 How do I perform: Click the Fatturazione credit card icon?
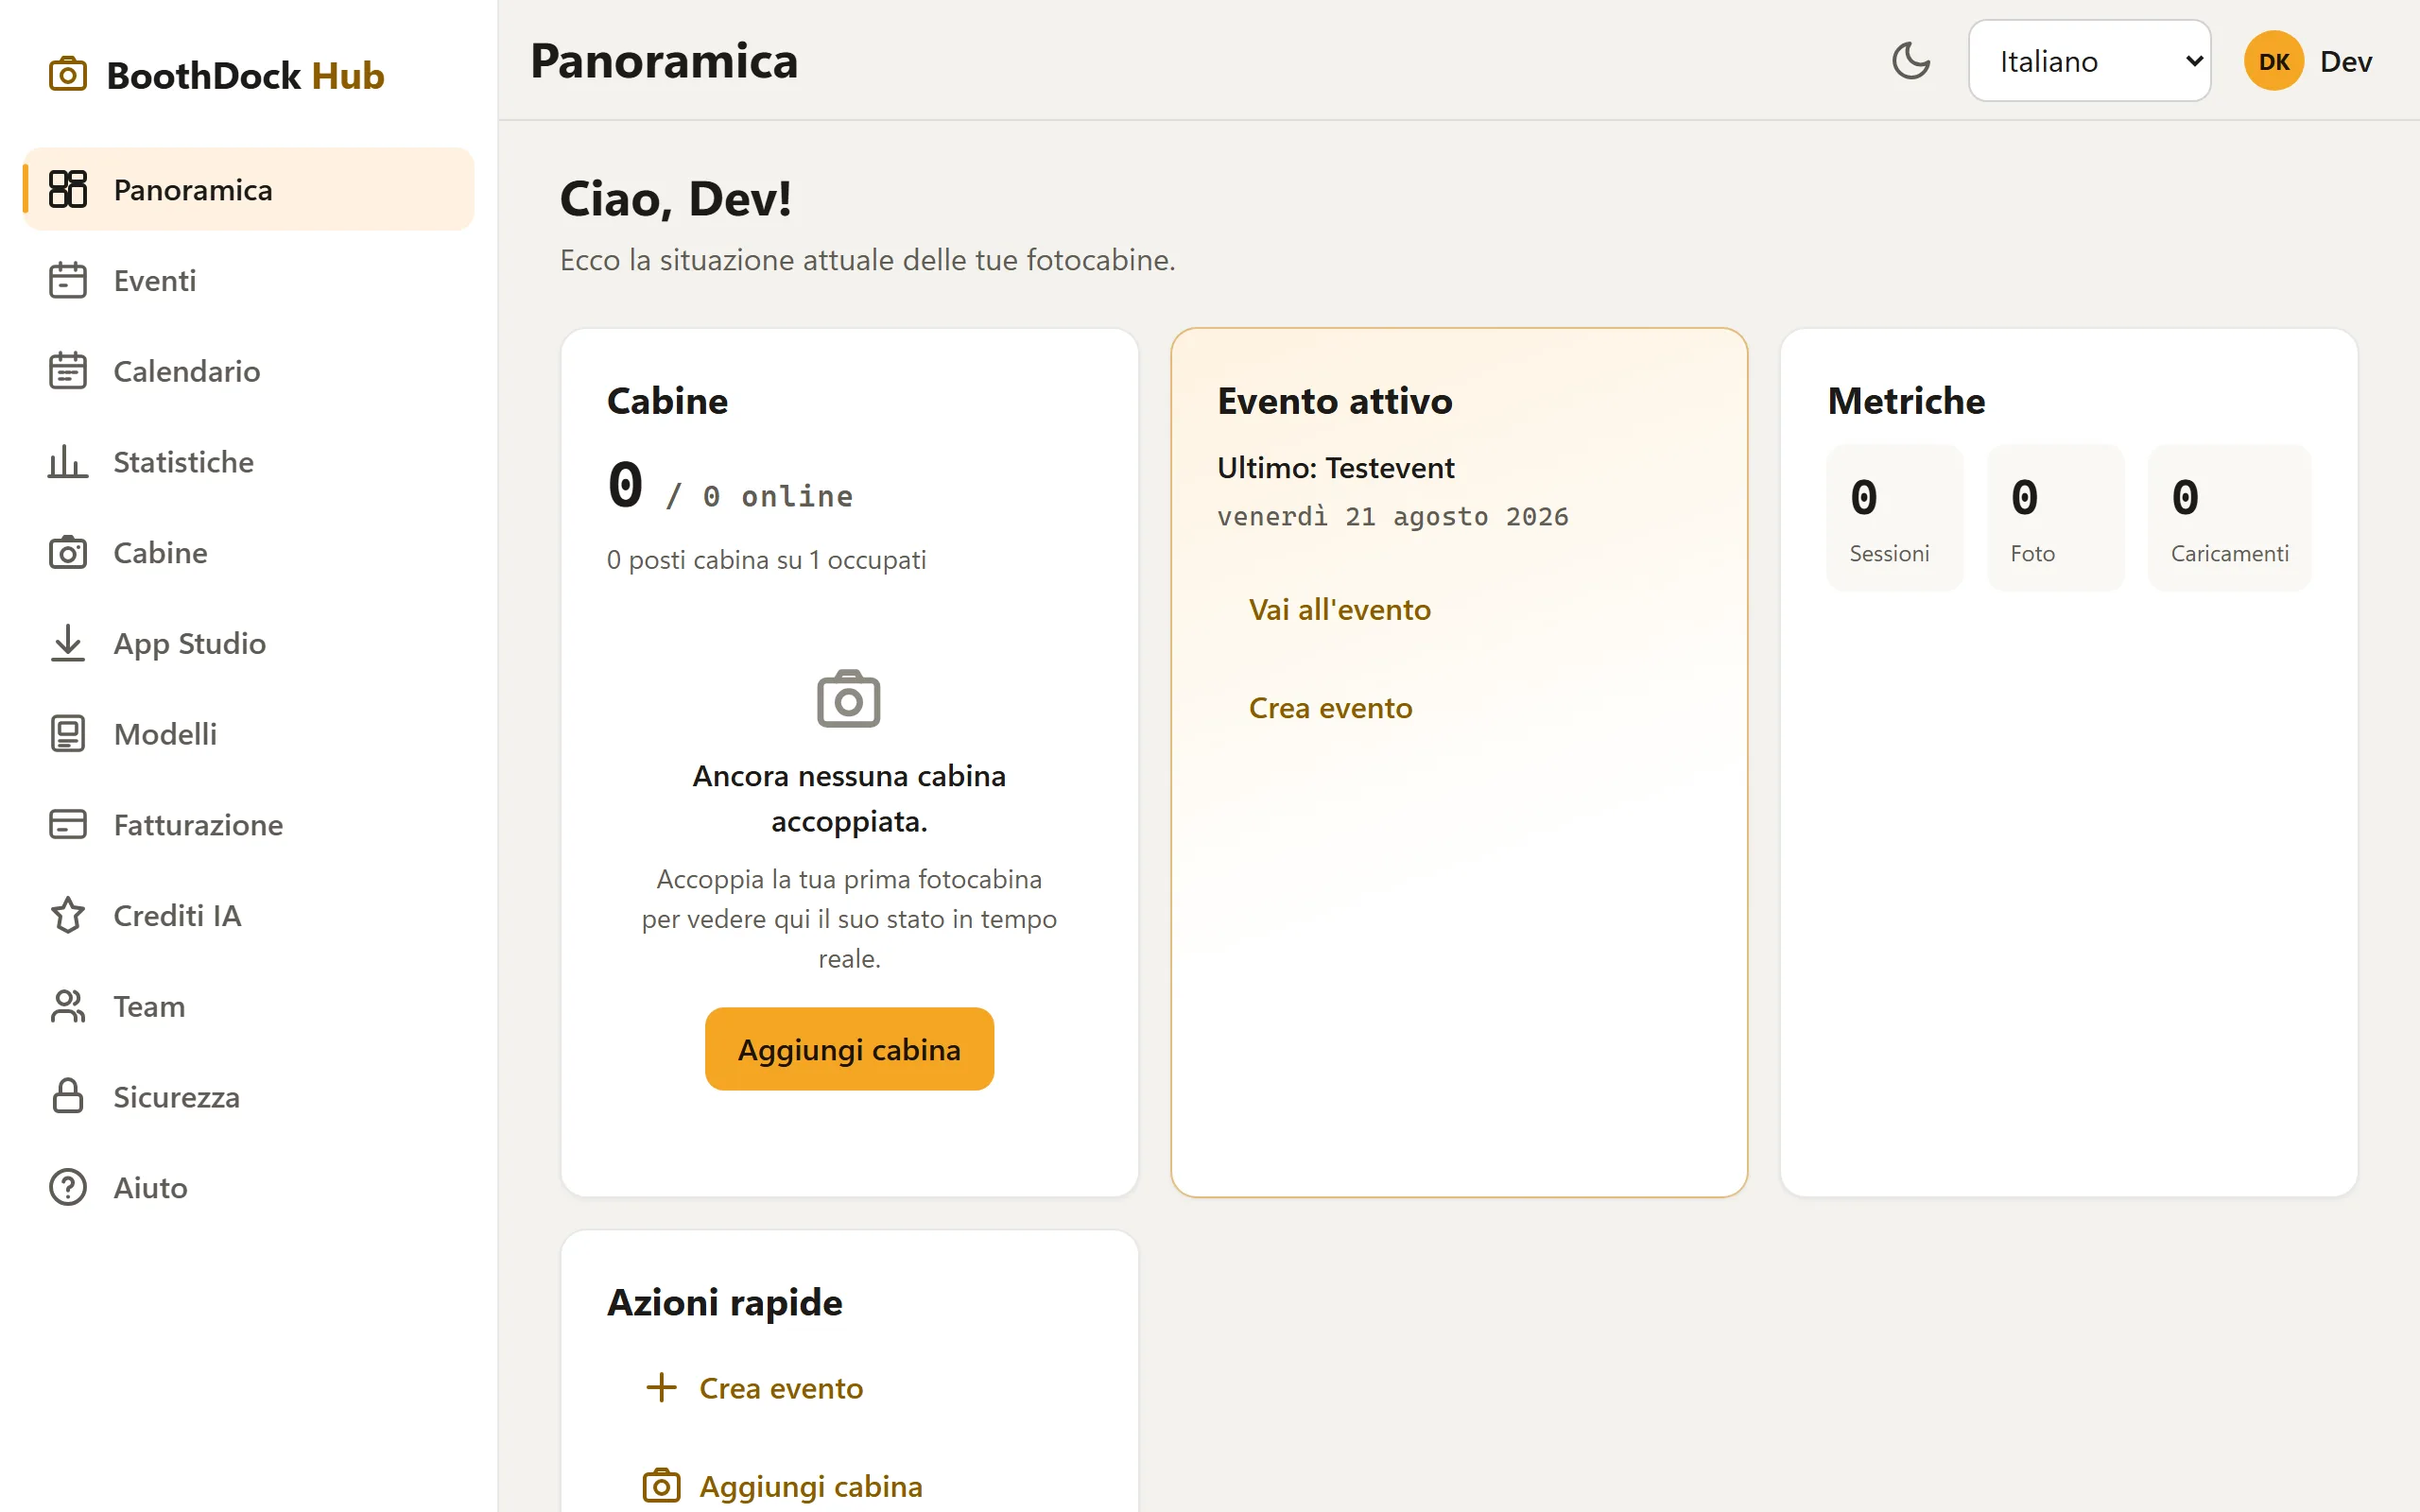pyautogui.click(x=68, y=824)
